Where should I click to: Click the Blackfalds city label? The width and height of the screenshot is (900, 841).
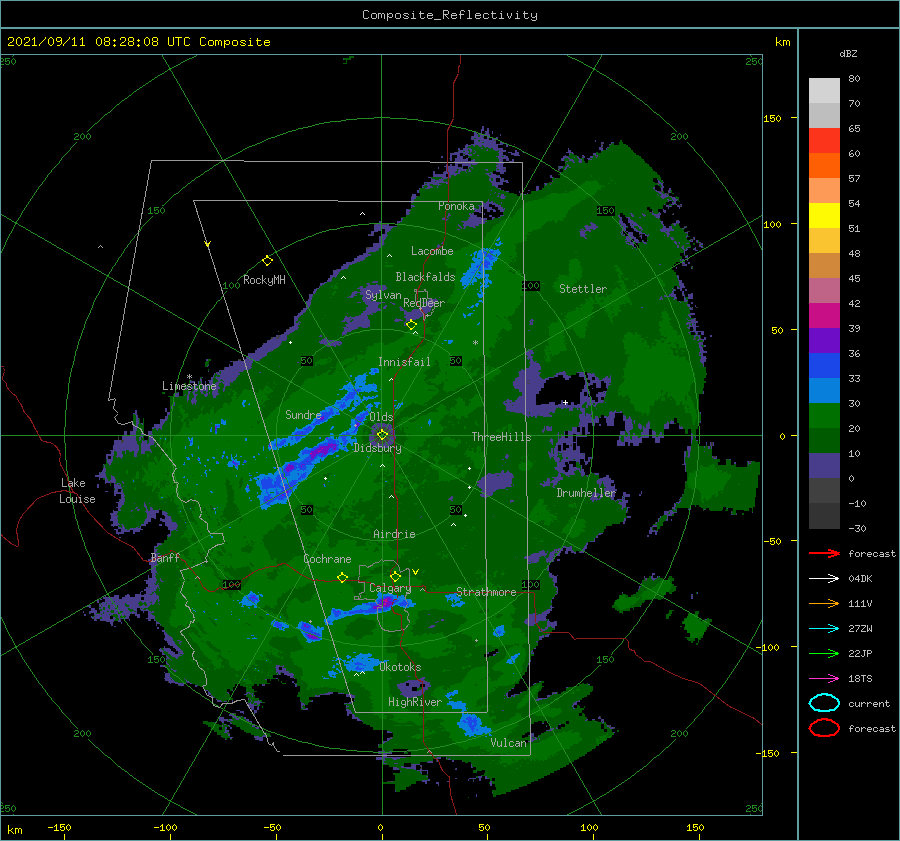point(425,277)
